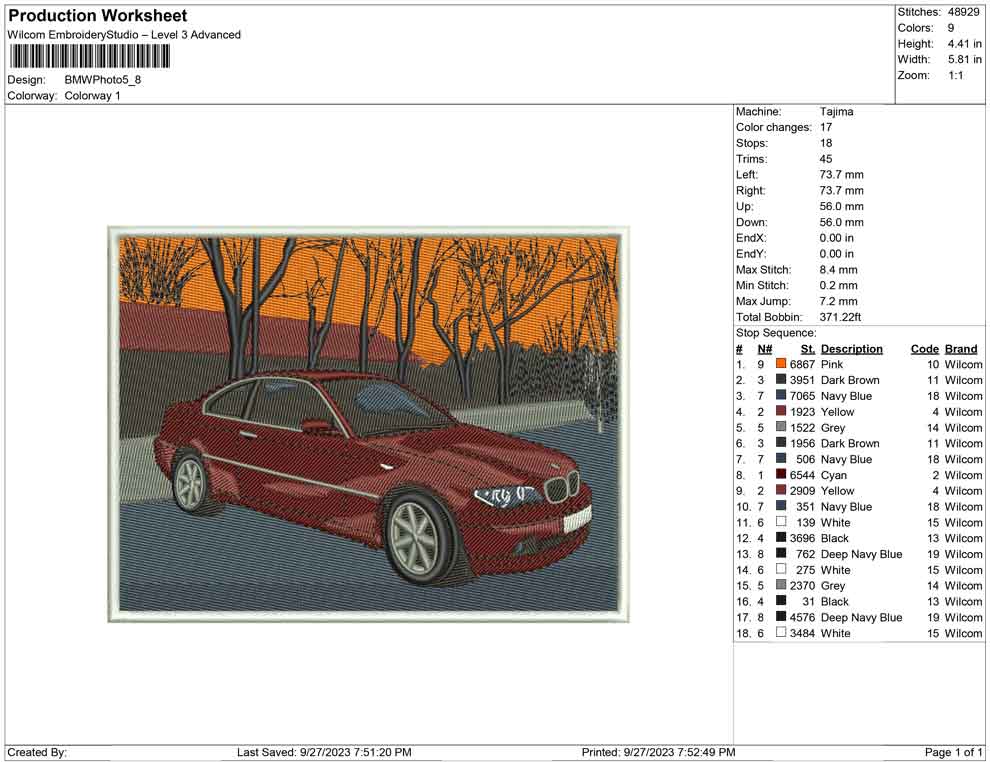Click the swatch beside 506 Navy Blue
This screenshot has width=990, height=762.
pos(781,458)
